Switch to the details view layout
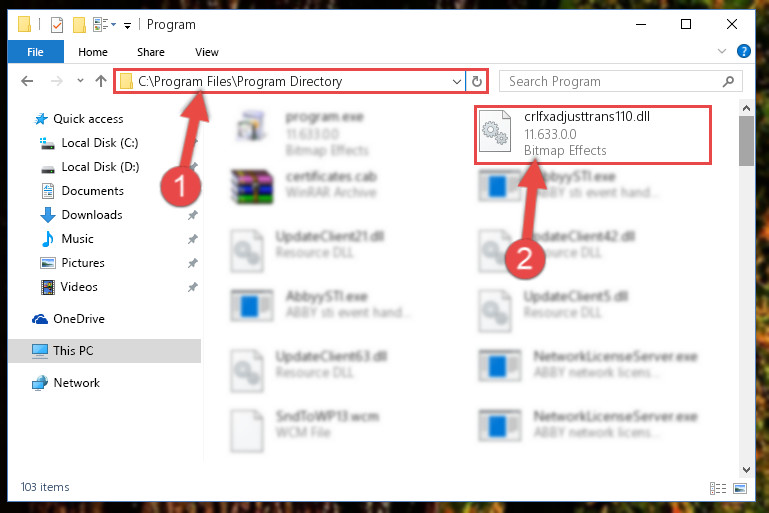Viewport: 769px width, 513px height. point(718,488)
